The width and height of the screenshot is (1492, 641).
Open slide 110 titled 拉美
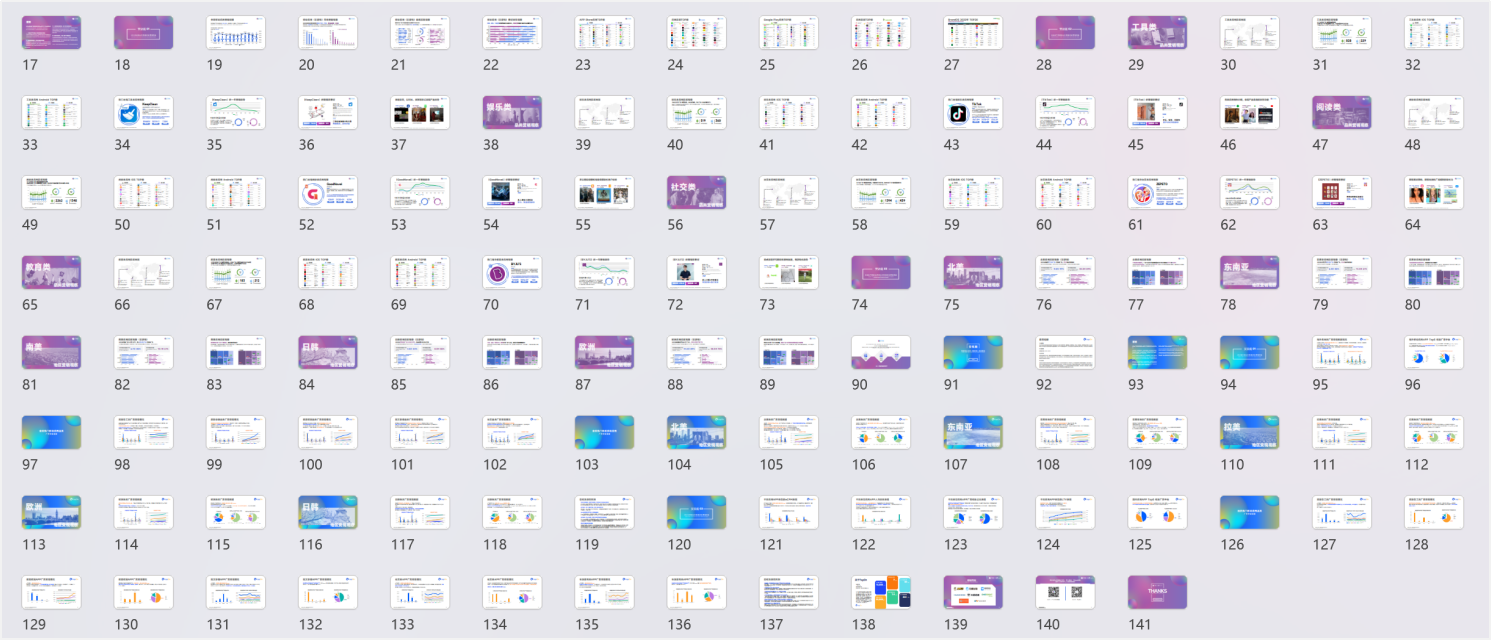[x=1249, y=433]
